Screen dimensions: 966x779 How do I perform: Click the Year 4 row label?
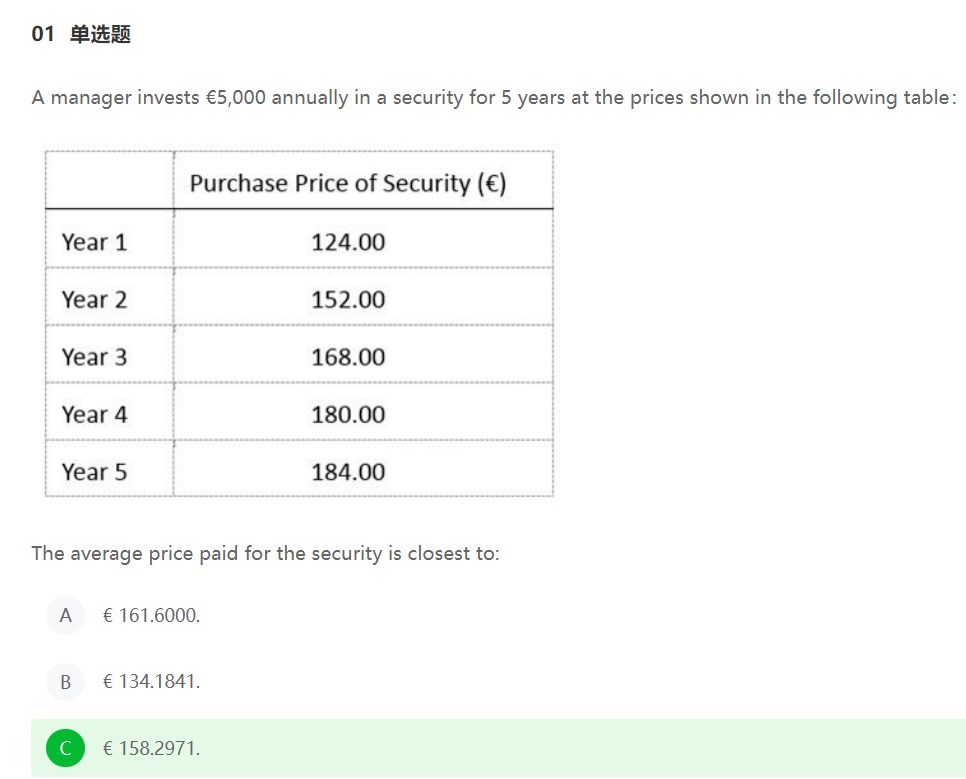[x=94, y=414]
